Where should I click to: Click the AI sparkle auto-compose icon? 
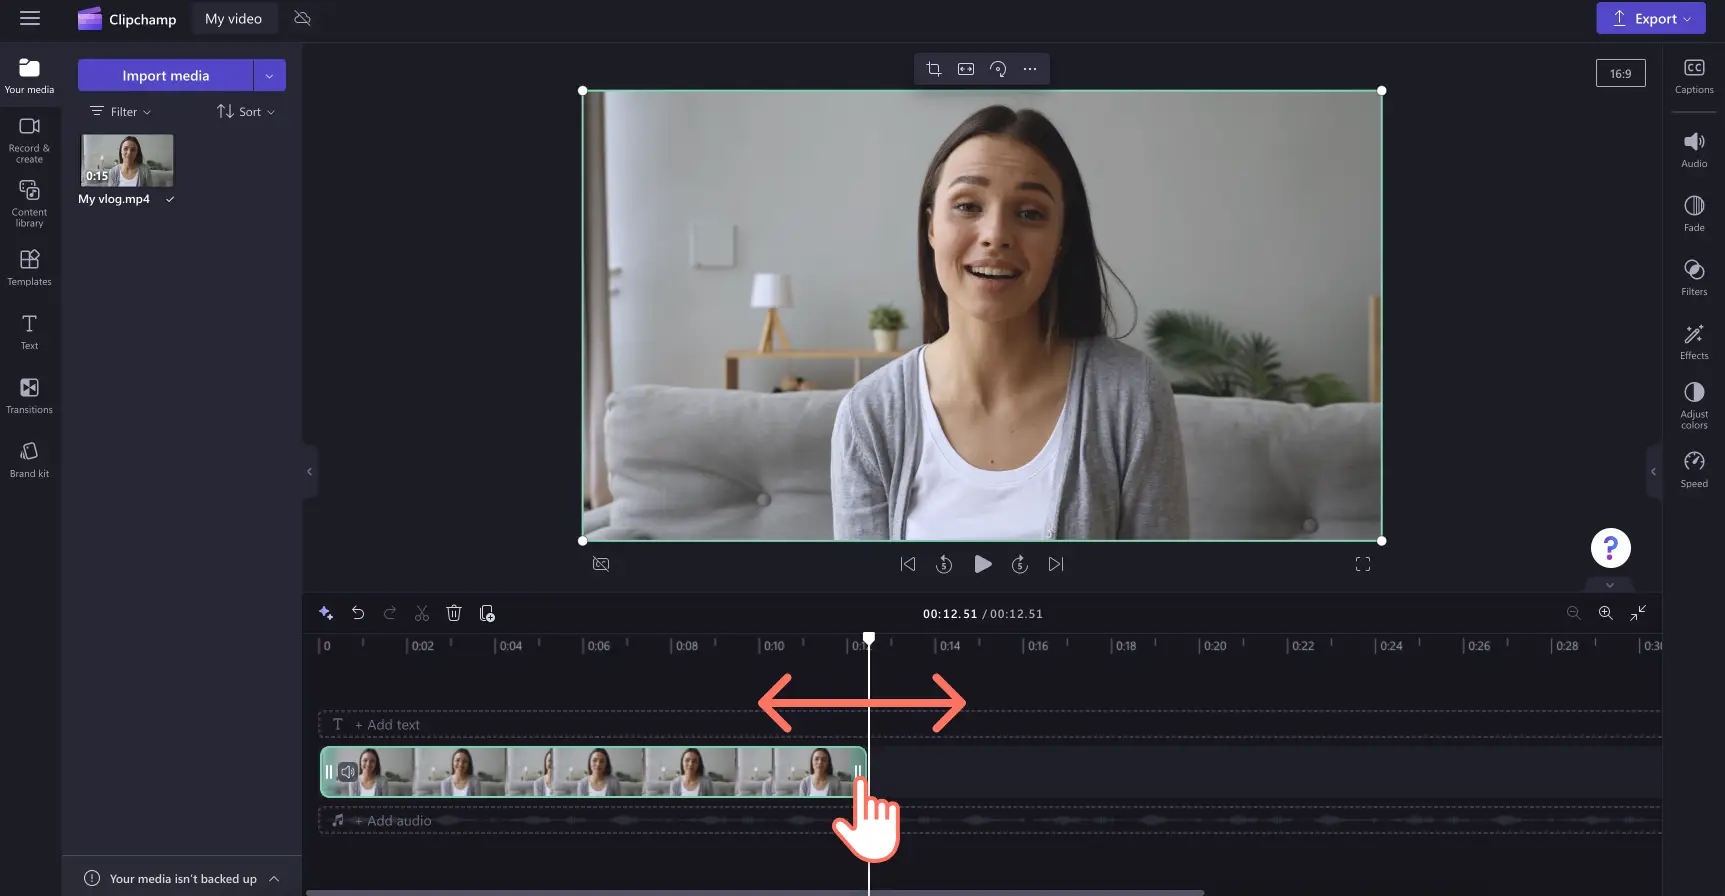point(326,613)
